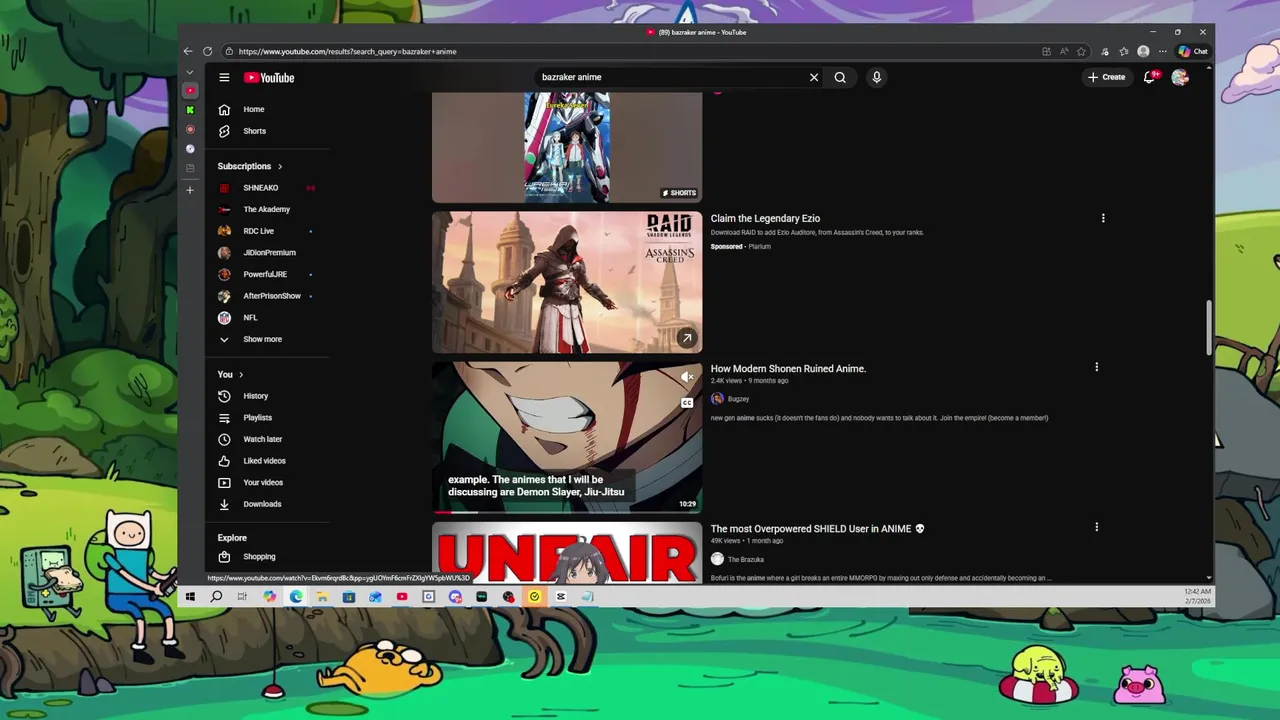Start voice search with the microphone icon
Viewport: 1280px width, 720px height.
pyautogui.click(x=876, y=77)
